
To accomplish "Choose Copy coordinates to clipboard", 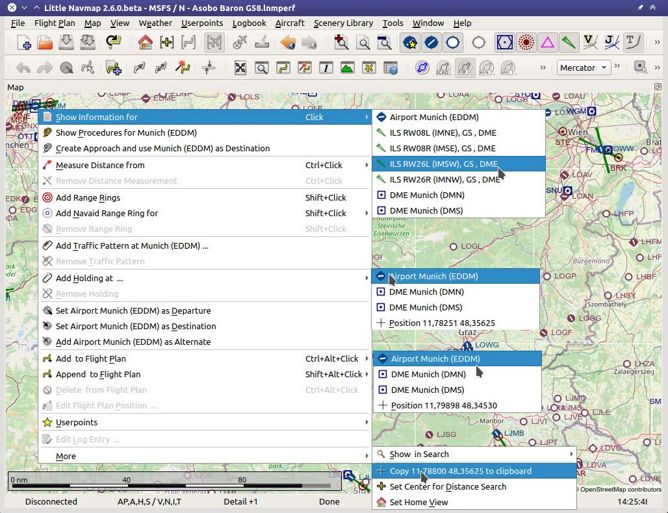I will [x=474, y=471].
